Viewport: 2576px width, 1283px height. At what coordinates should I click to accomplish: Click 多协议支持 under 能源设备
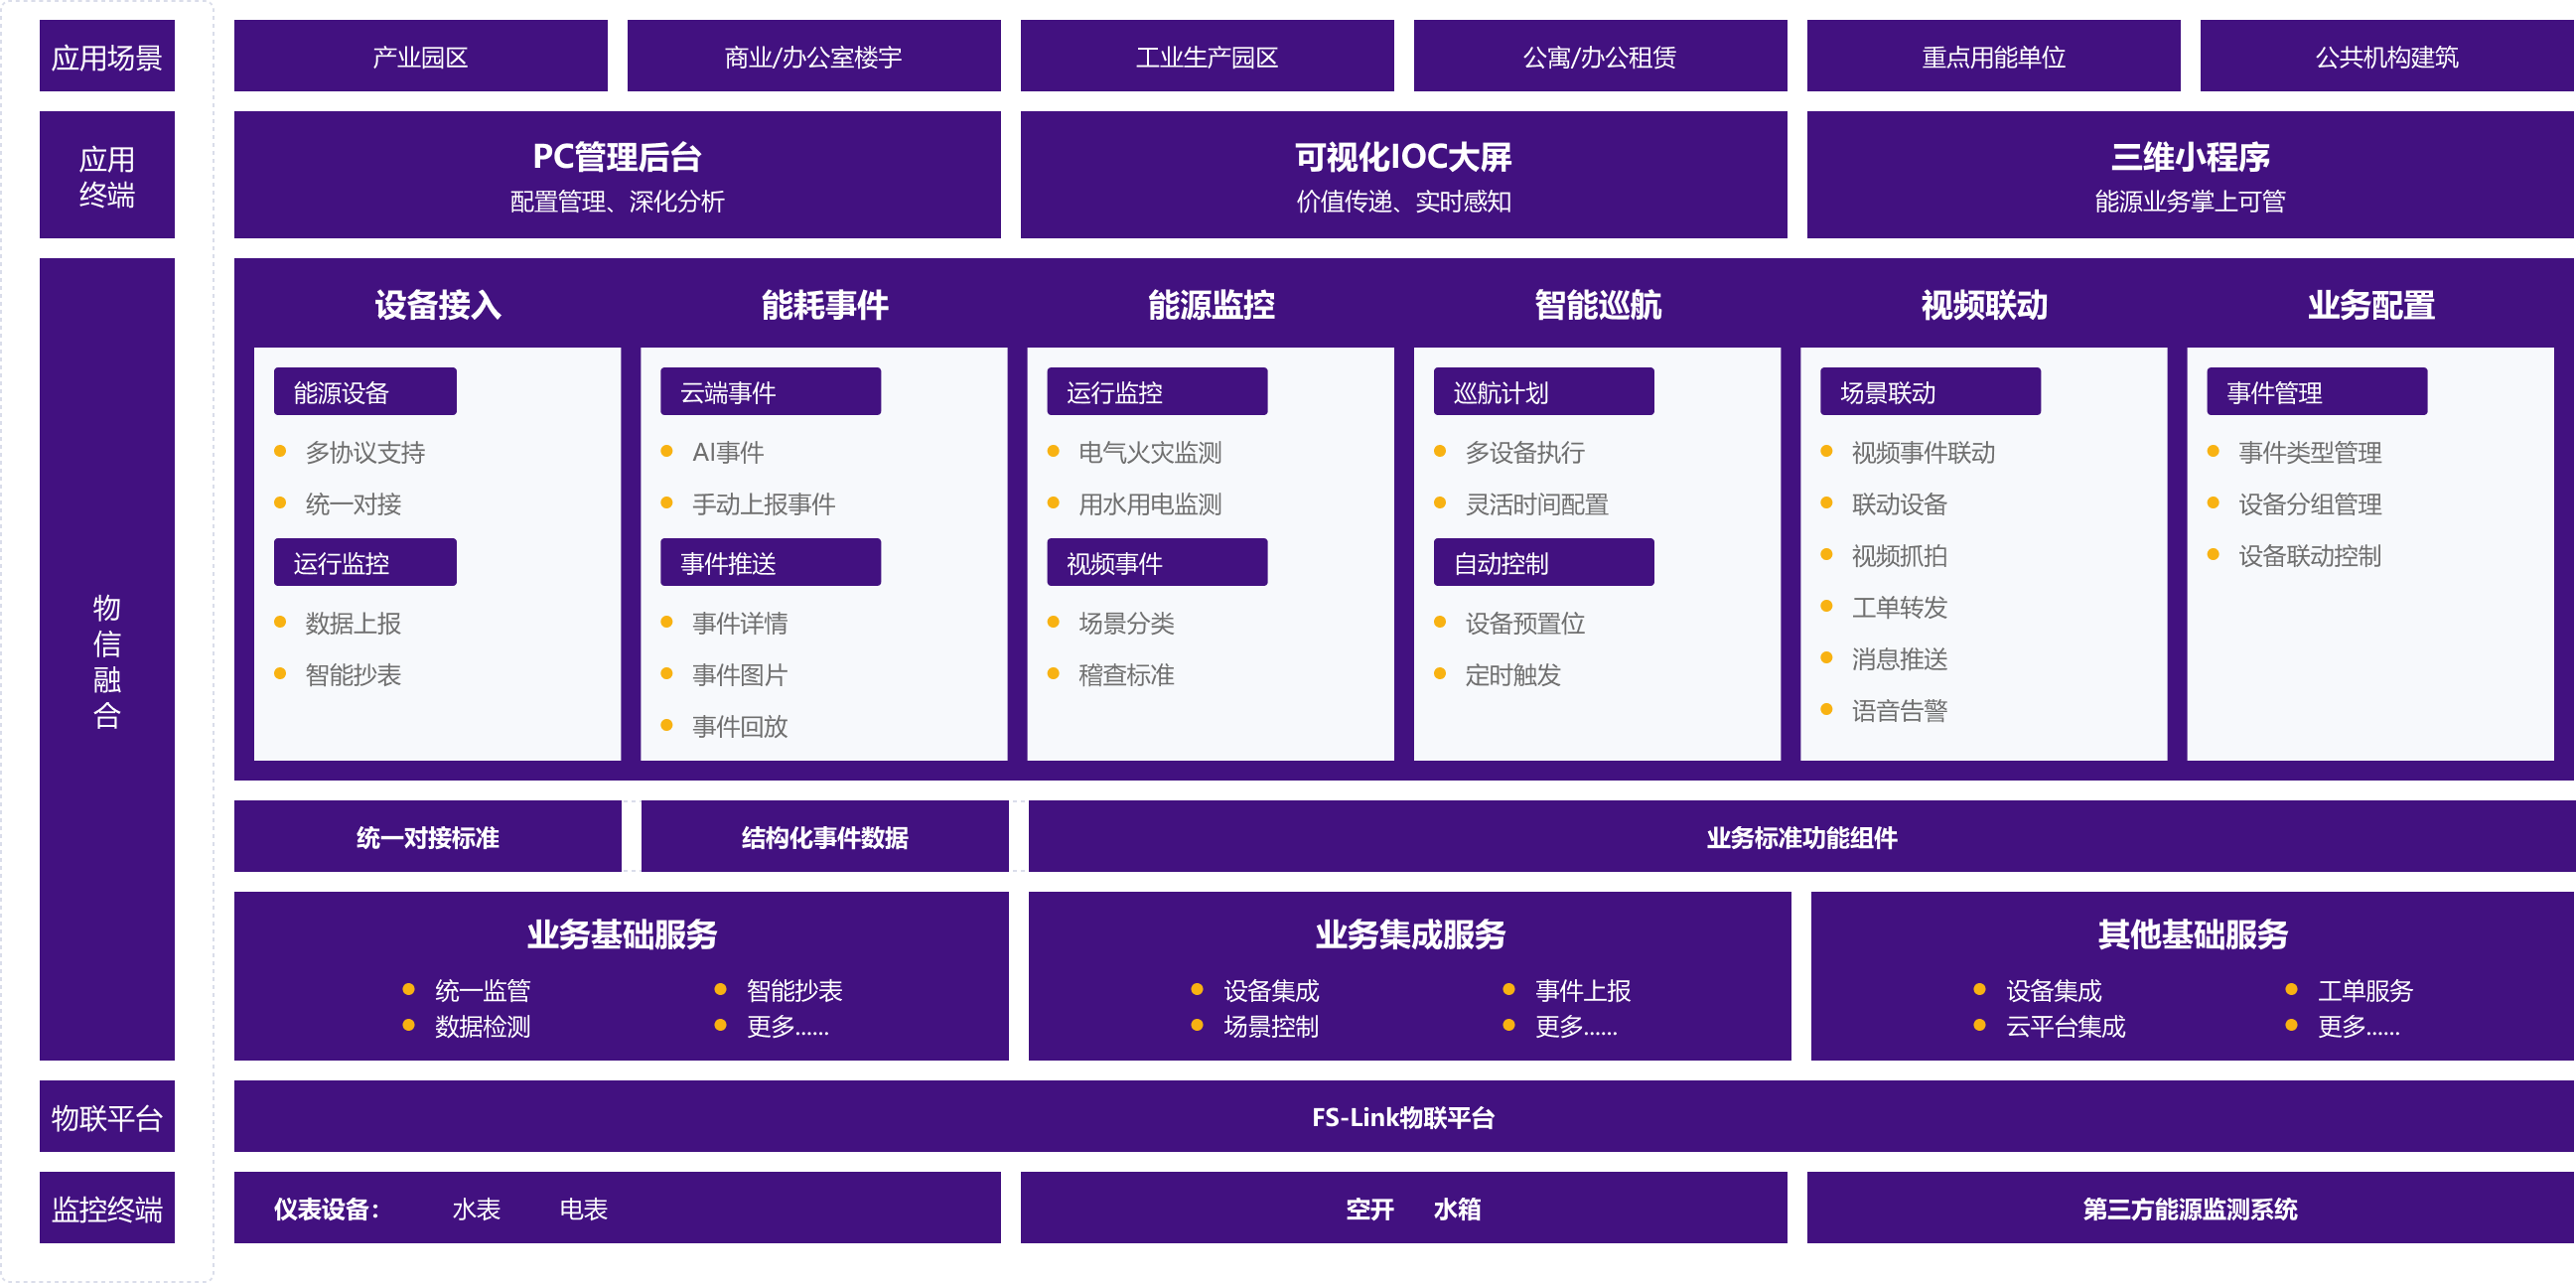click(365, 452)
